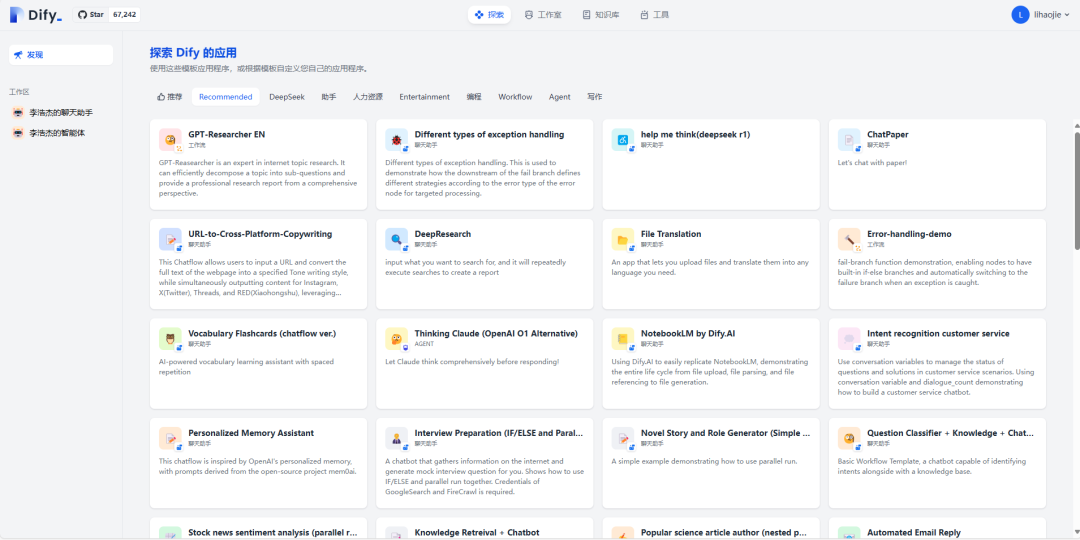Open 李浩杰的智能体 workspace app

[61, 133]
